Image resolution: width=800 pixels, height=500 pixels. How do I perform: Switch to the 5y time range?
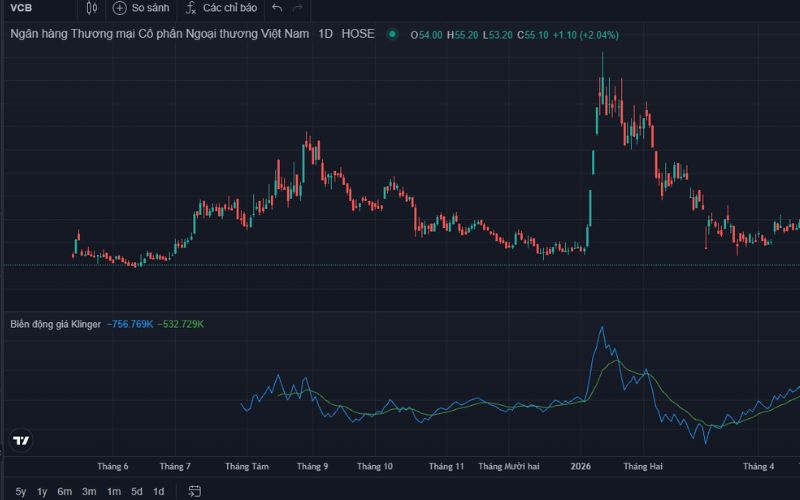(20, 491)
